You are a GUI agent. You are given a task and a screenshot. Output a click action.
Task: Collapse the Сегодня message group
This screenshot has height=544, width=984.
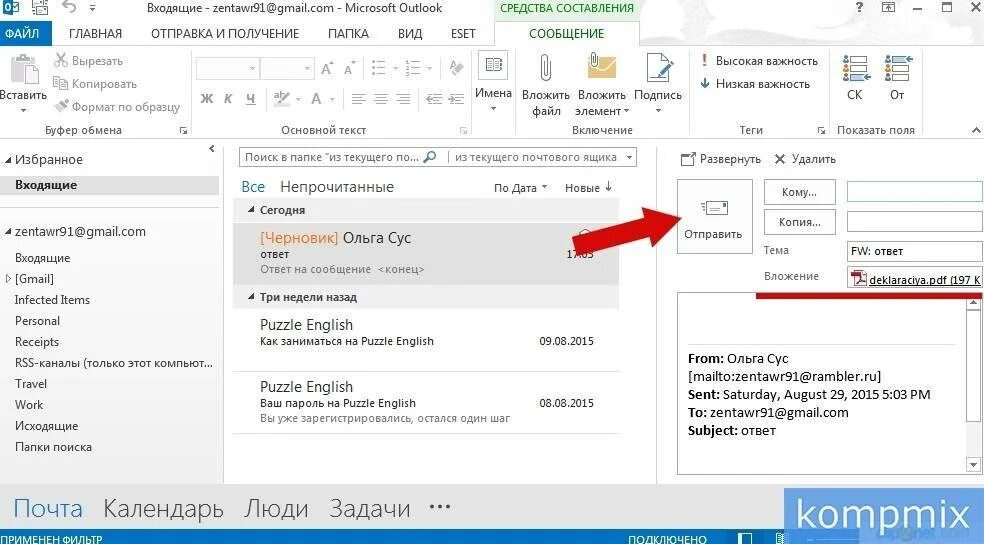251,210
